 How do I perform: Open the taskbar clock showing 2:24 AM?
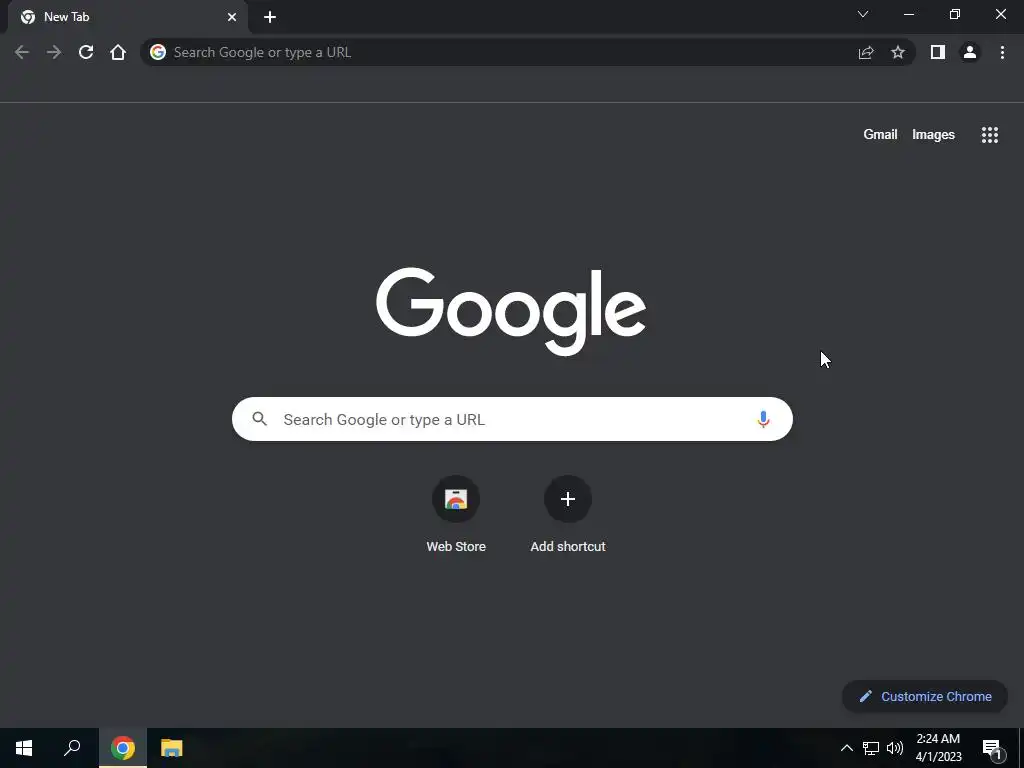point(938,748)
